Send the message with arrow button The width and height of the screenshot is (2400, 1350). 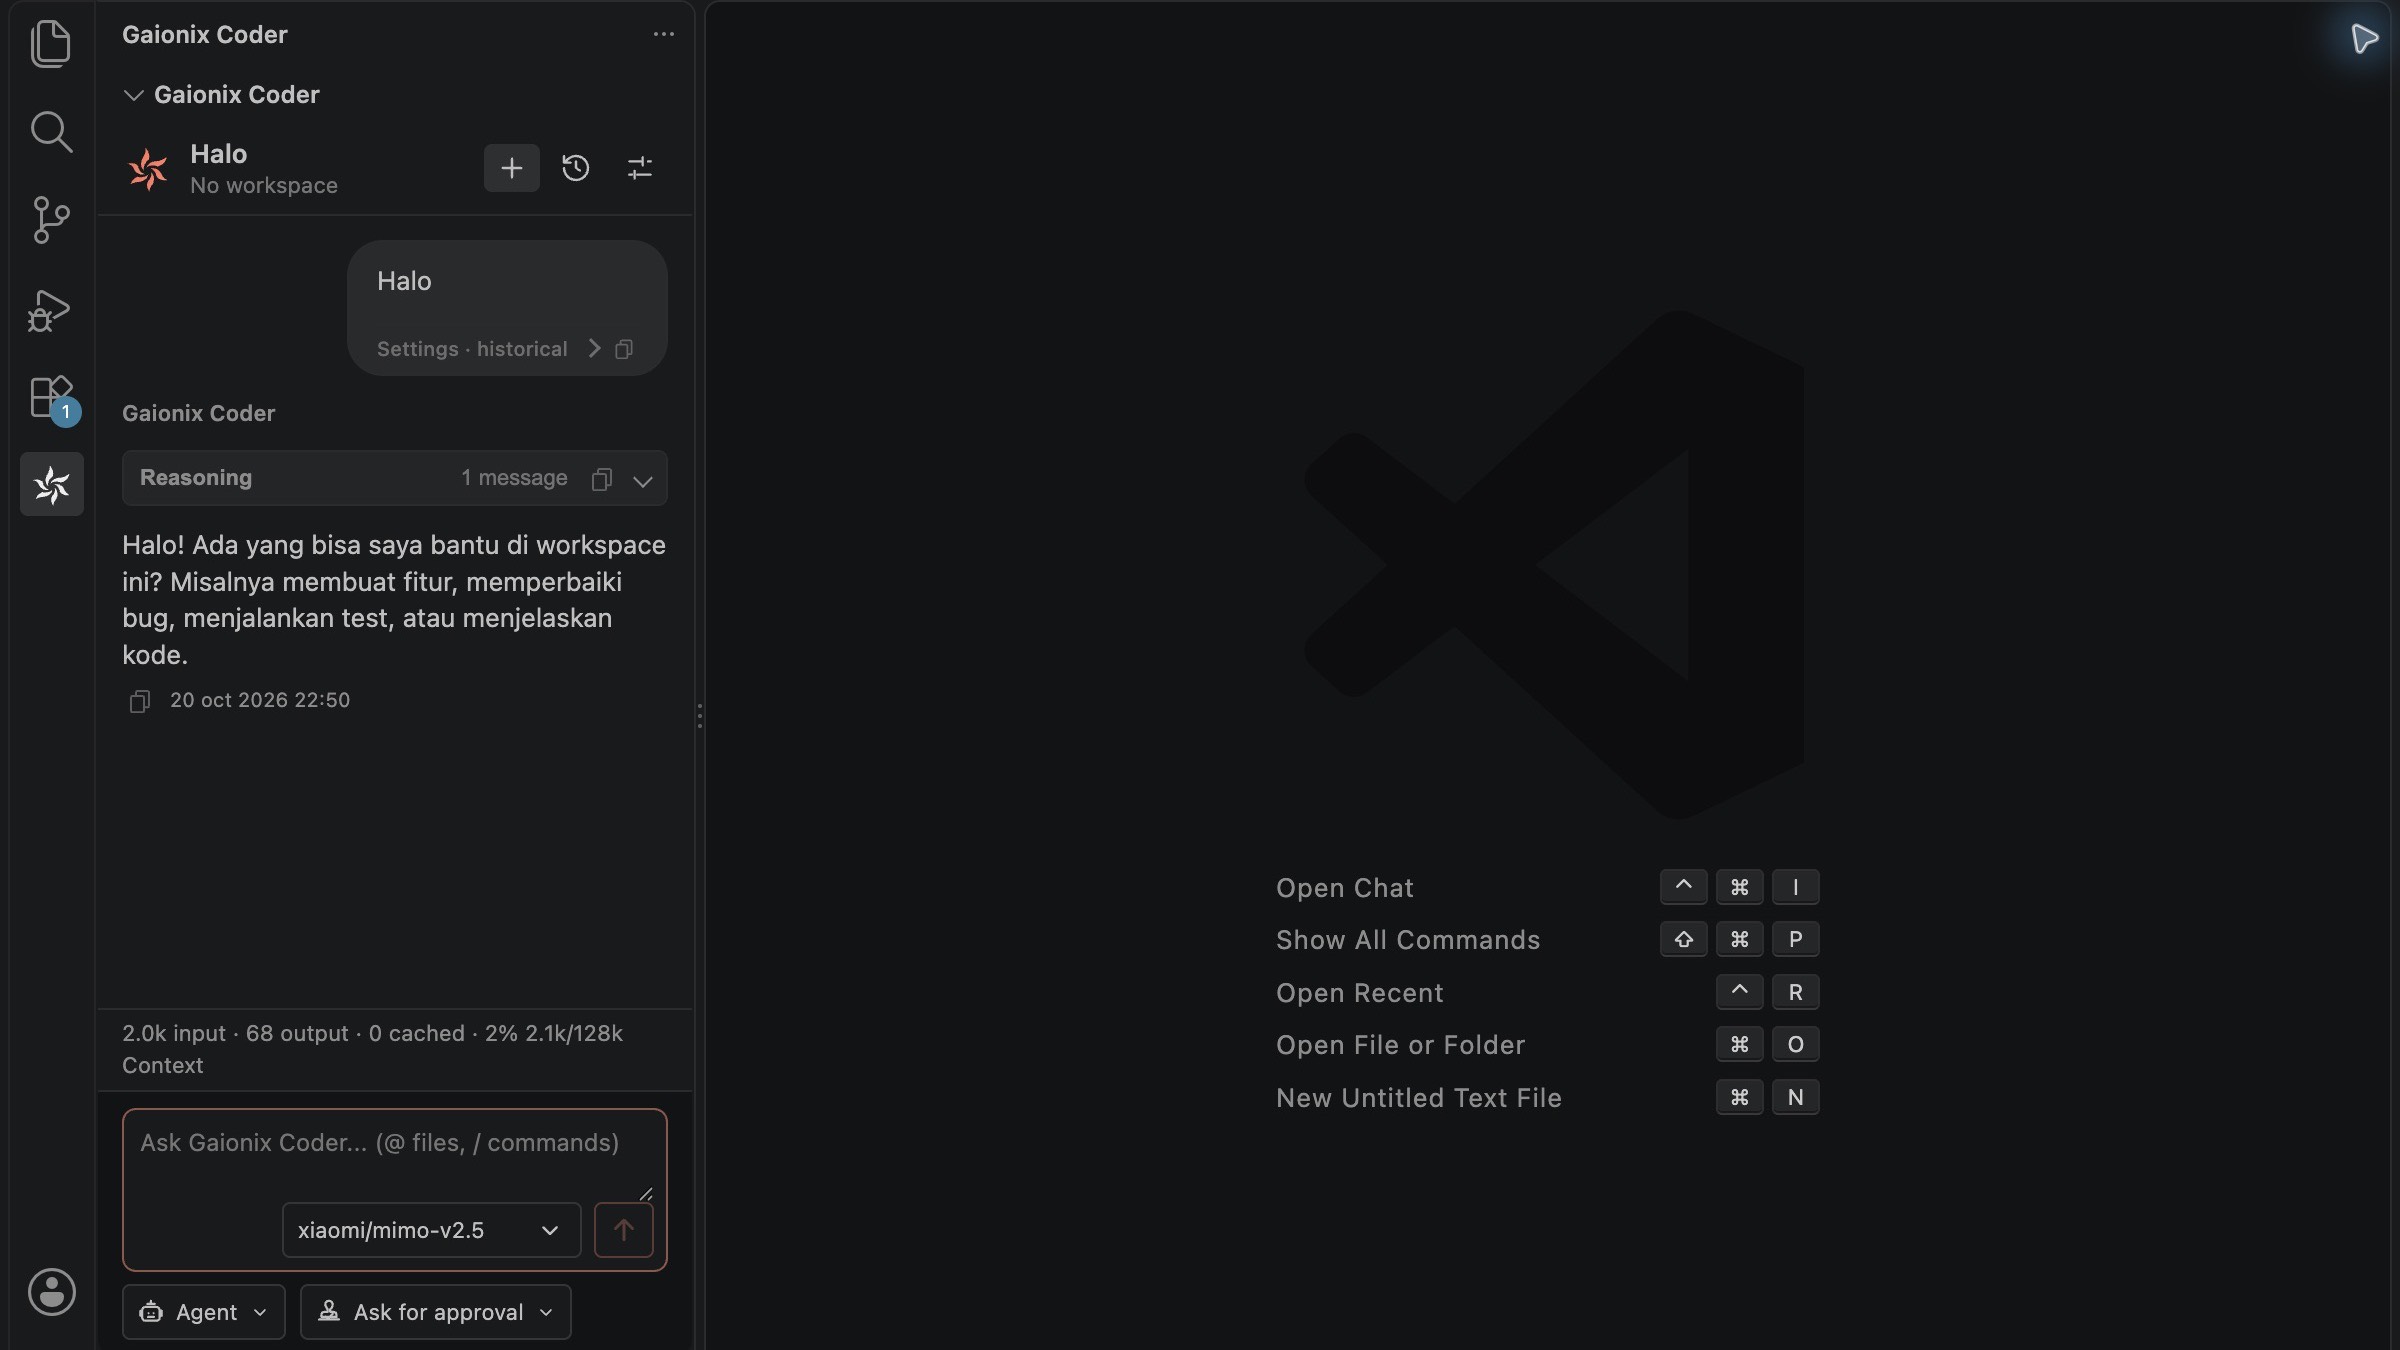[x=624, y=1230]
